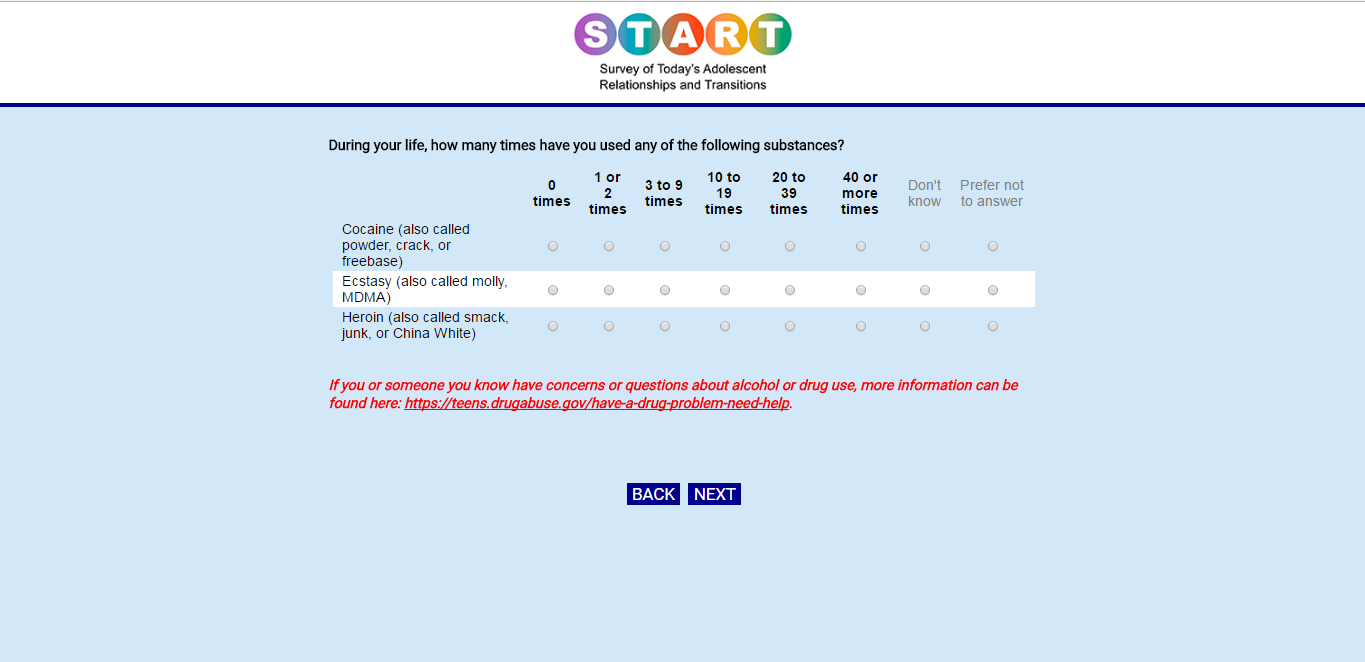Click the 'Survey of Today's Adolescent' subtitle
The height and width of the screenshot is (662, 1365).
(683, 69)
